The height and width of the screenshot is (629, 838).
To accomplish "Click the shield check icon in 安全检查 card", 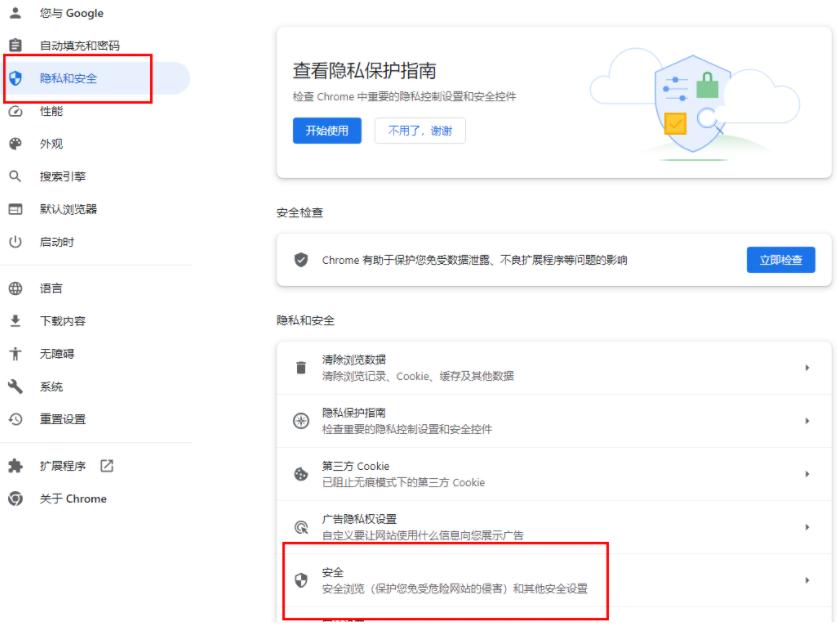I will point(301,260).
